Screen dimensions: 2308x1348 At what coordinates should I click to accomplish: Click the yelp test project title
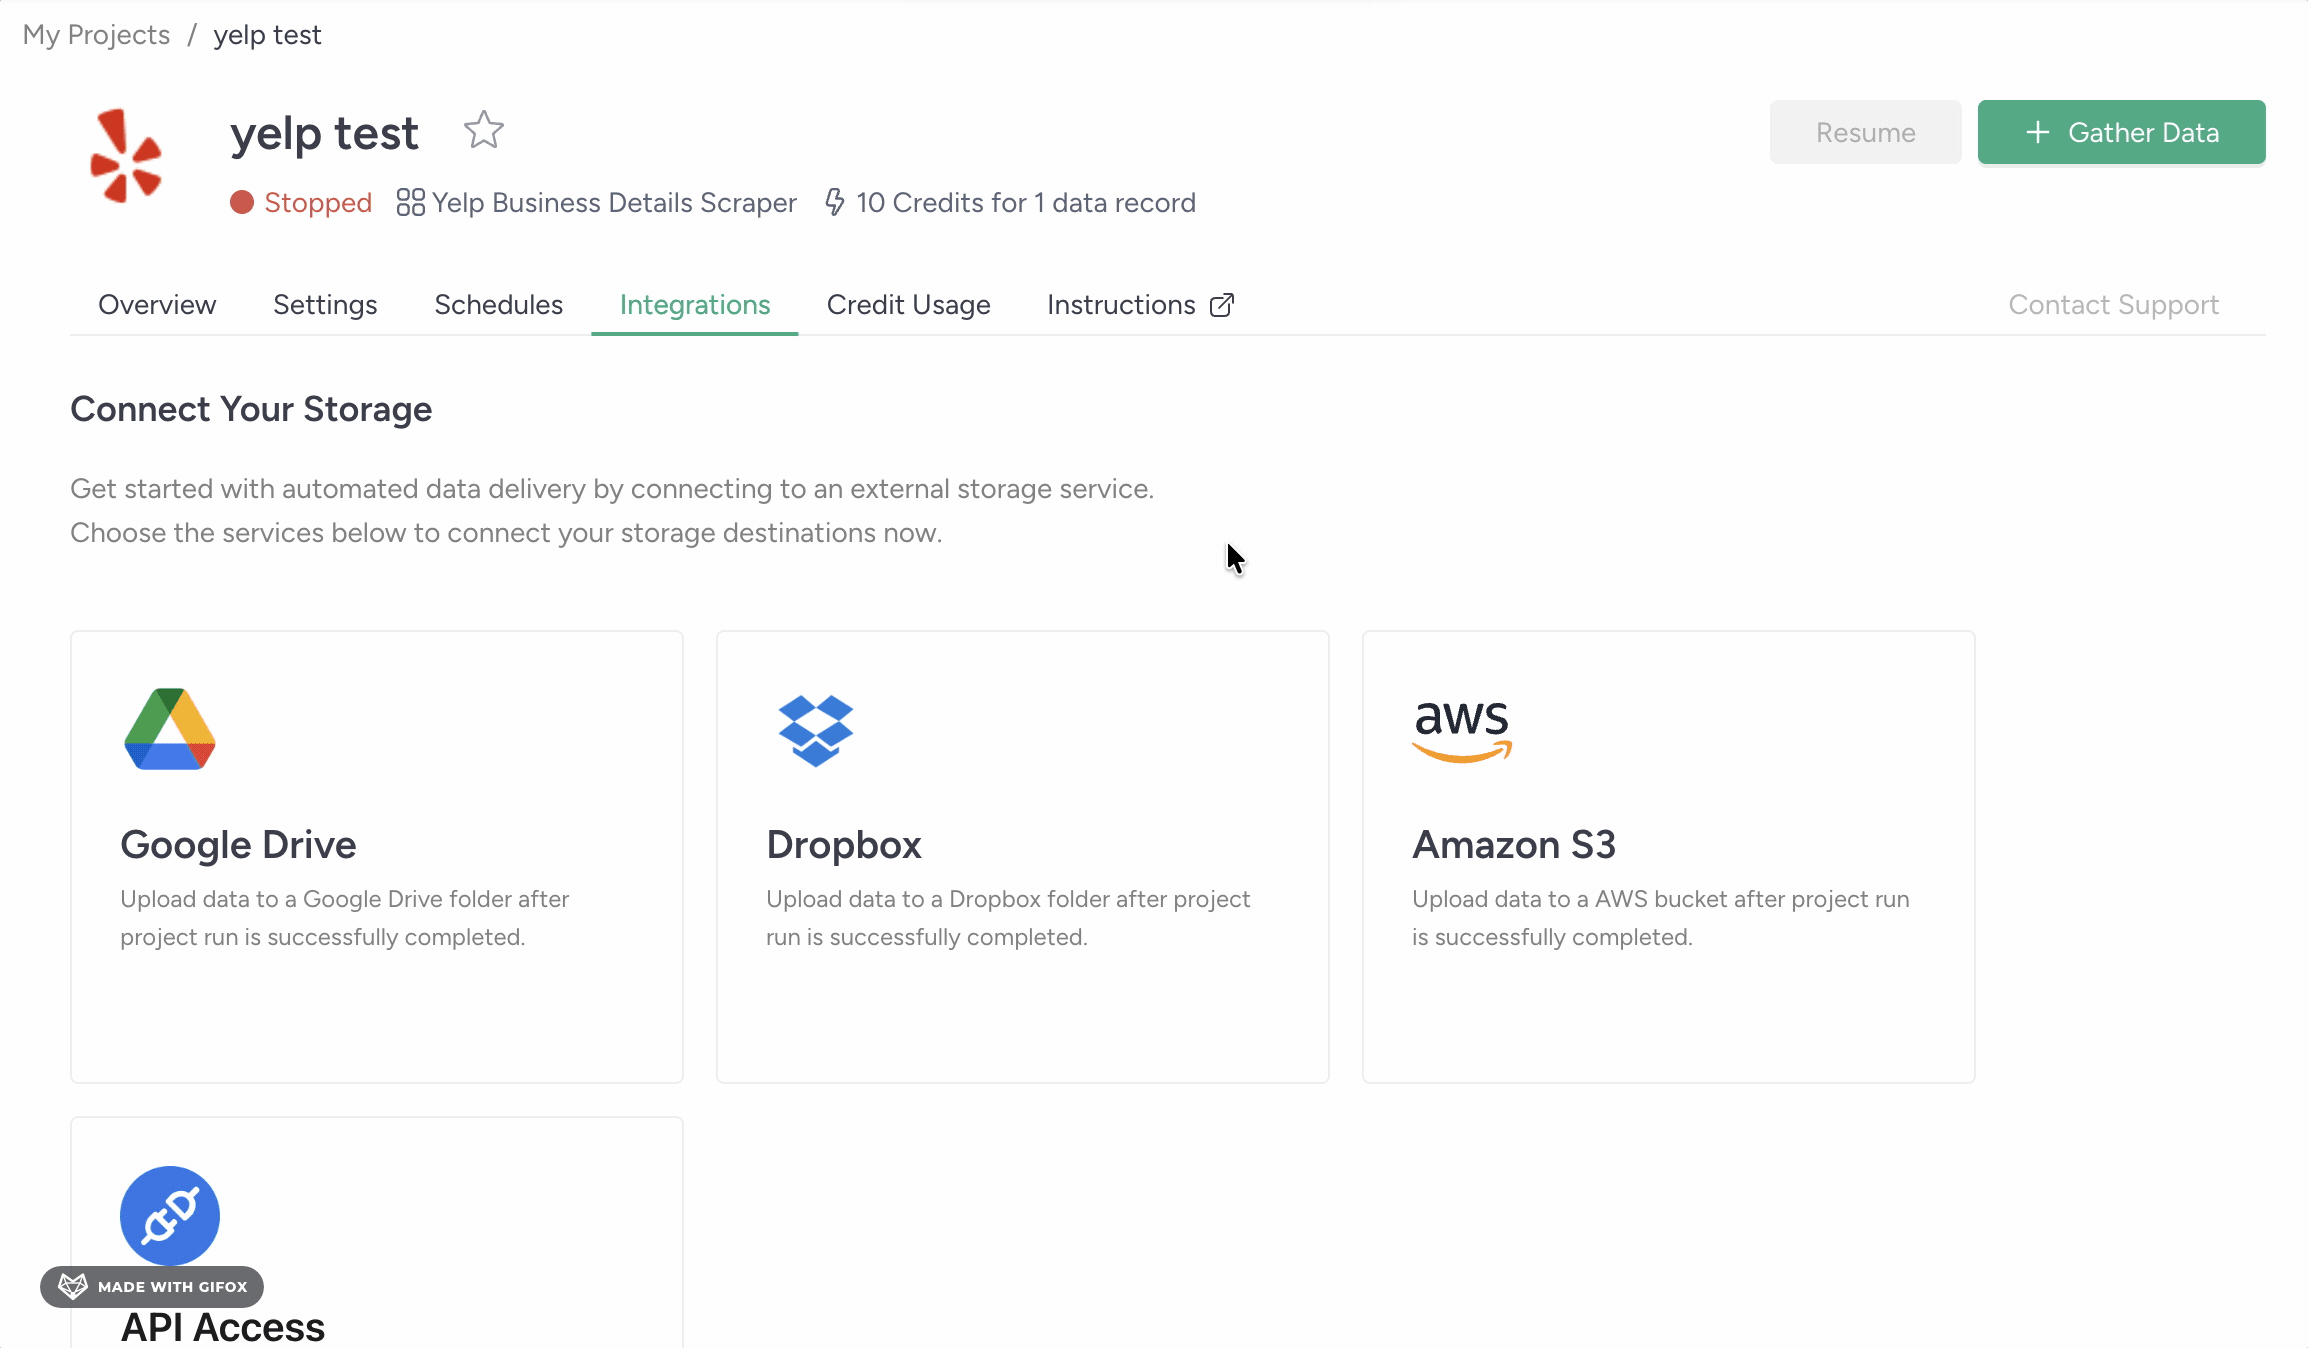click(324, 133)
